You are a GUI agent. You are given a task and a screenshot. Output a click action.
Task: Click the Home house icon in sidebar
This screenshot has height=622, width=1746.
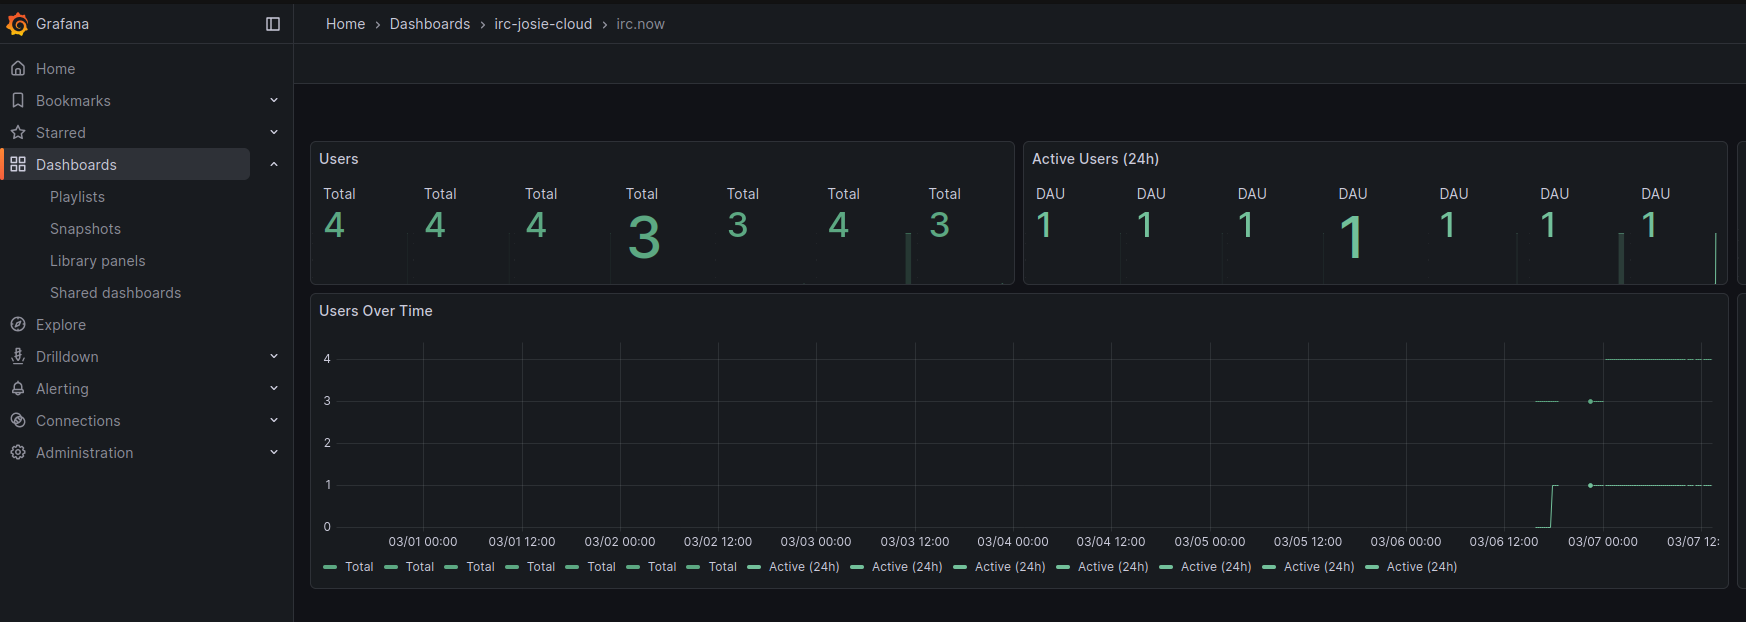tap(18, 69)
